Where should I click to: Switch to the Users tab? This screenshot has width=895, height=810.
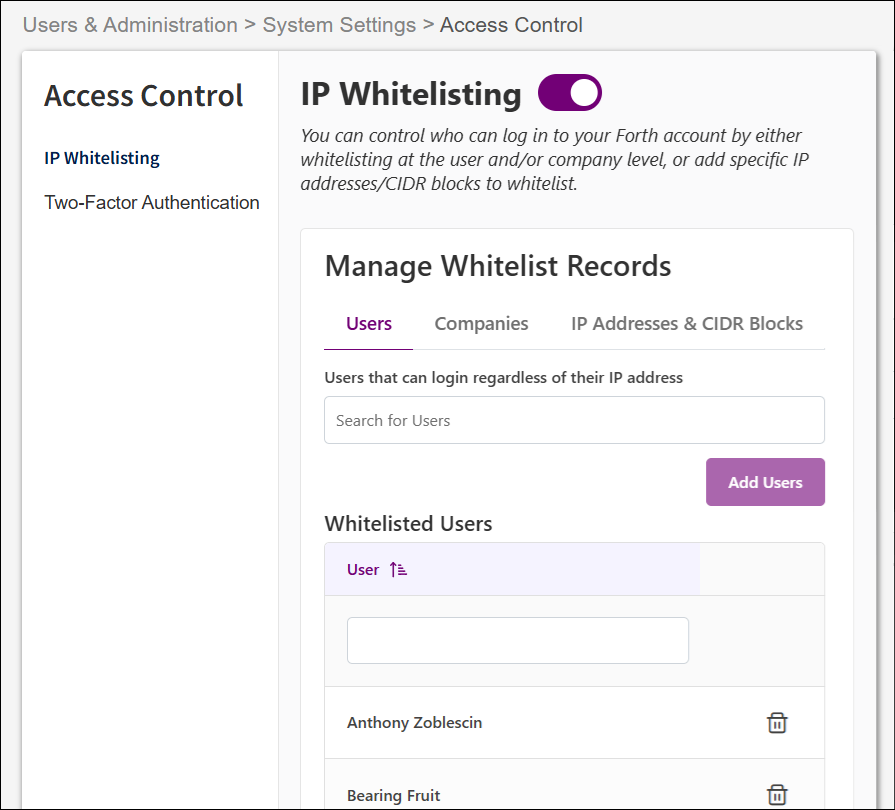(x=369, y=324)
